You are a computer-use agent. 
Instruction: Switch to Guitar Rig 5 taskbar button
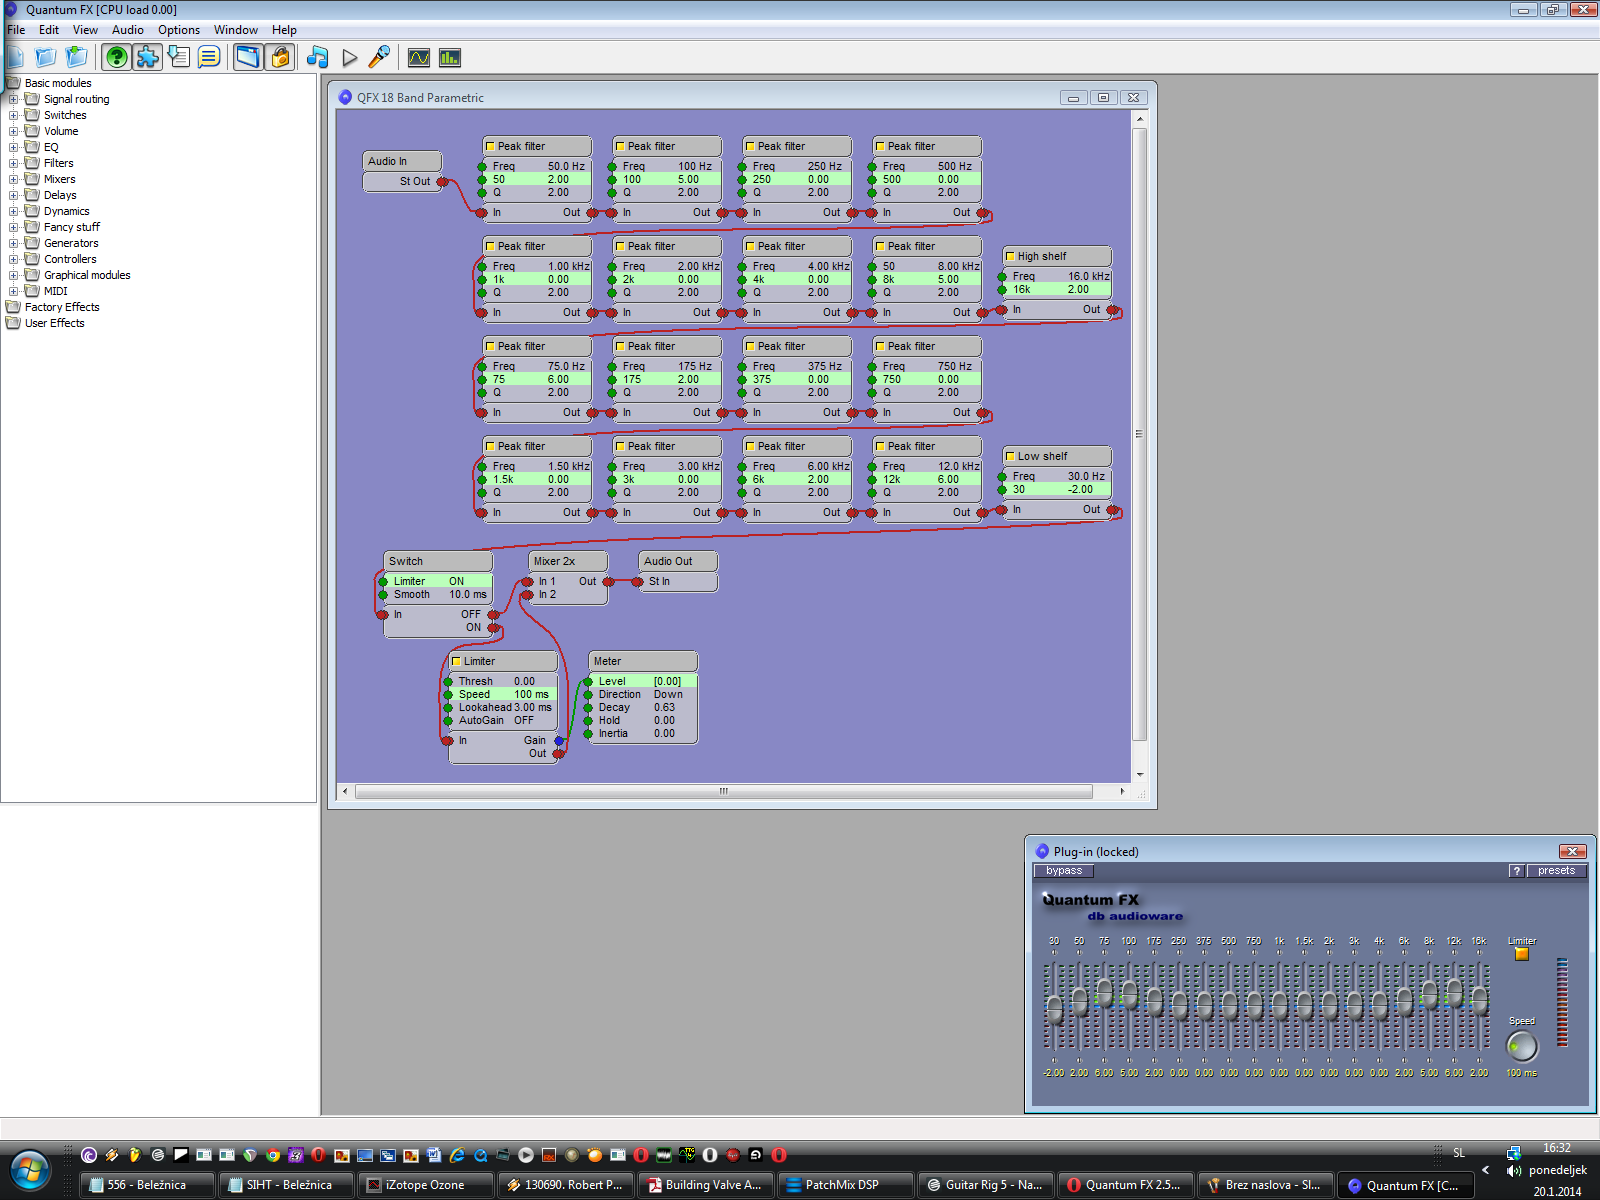click(986, 1185)
